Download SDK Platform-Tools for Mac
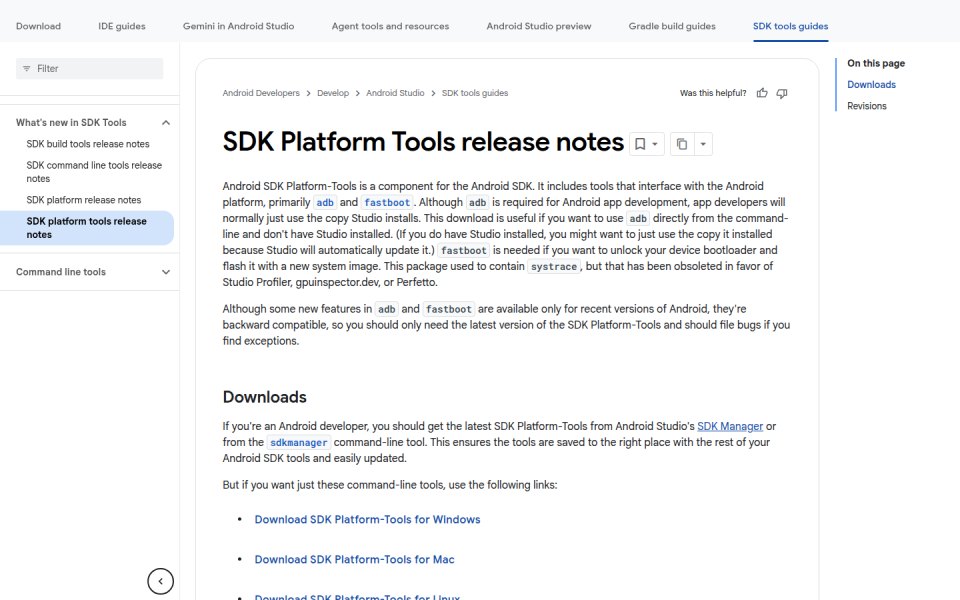960x600 pixels. (x=354, y=560)
